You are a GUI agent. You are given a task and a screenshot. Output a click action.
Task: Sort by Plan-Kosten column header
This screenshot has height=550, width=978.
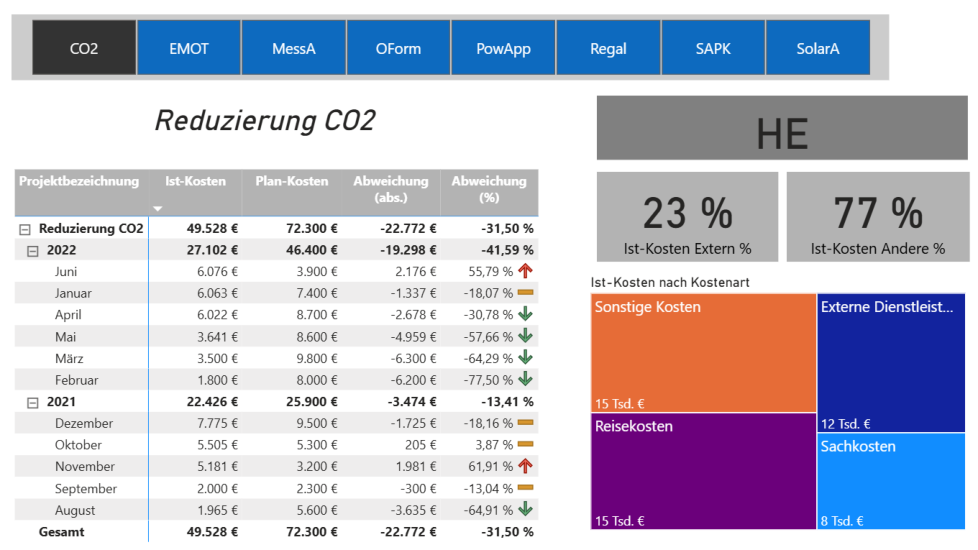(291, 182)
